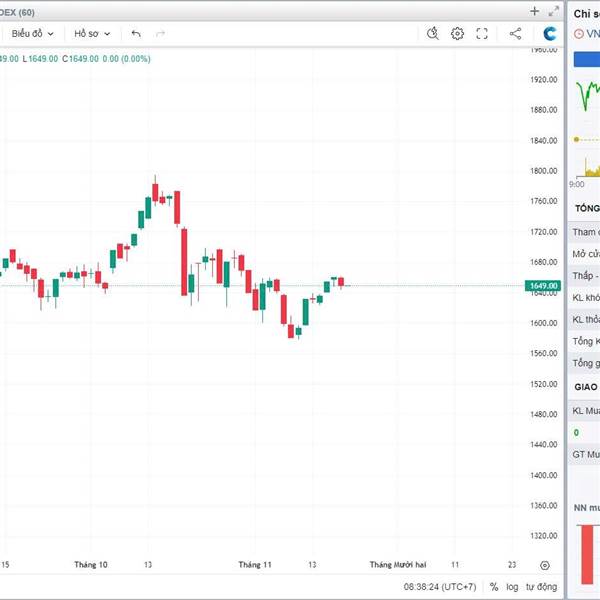This screenshot has width=600, height=600.
Task: Click the TỔNG section header
Action: click(x=585, y=209)
